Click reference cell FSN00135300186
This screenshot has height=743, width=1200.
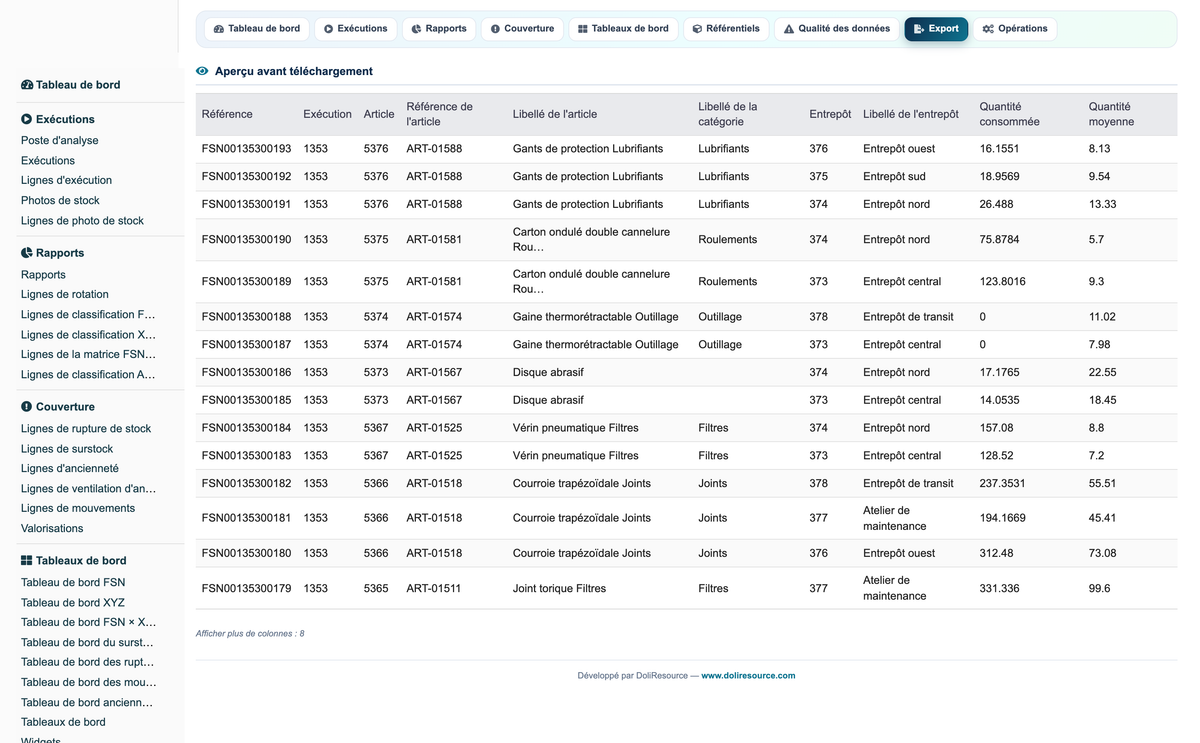click(x=246, y=372)
